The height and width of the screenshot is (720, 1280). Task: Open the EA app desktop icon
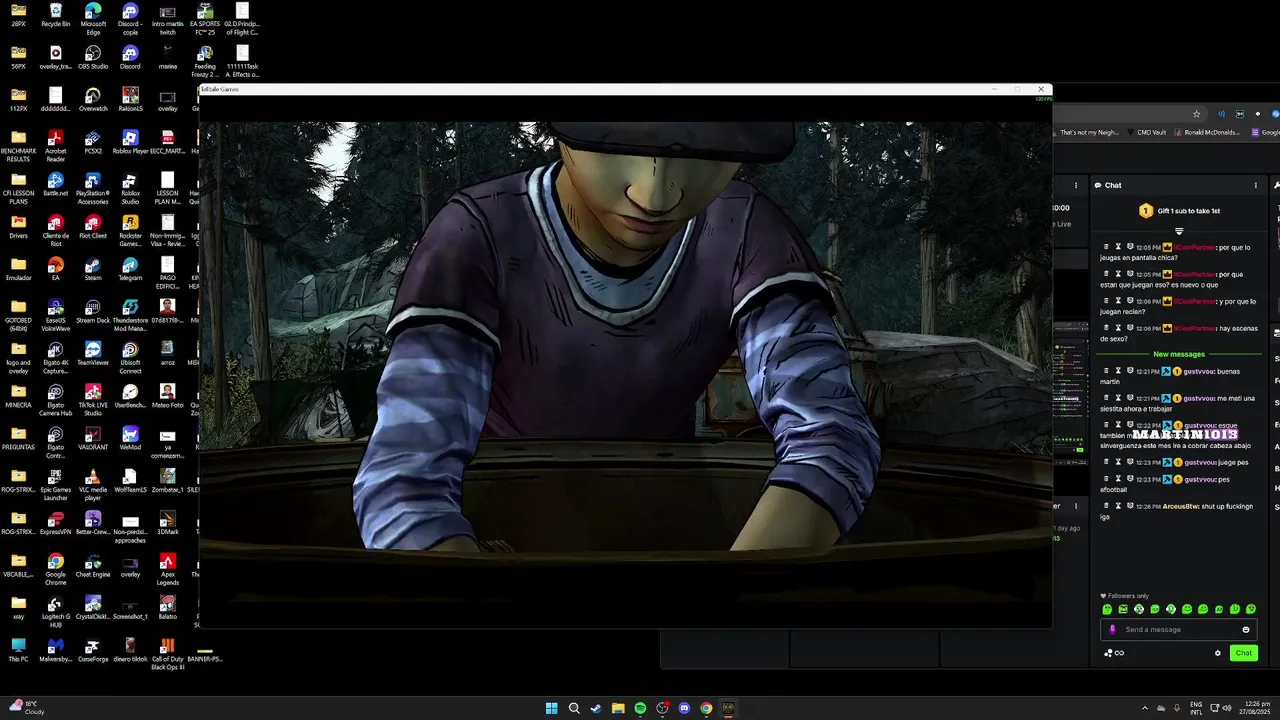(x=55, y=268)
